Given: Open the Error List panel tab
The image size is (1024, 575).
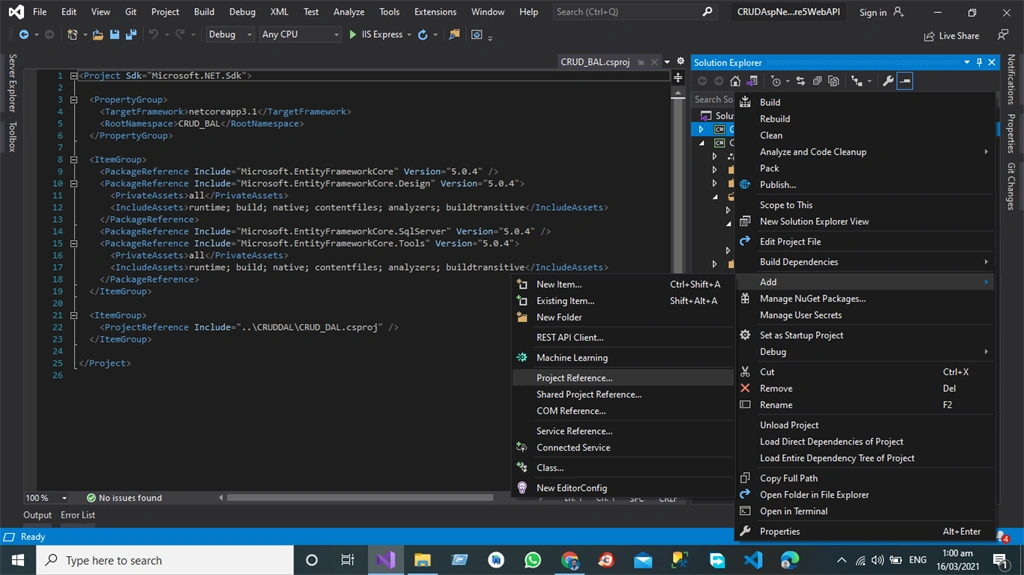Looking at the screenshot, I should 78,515.
